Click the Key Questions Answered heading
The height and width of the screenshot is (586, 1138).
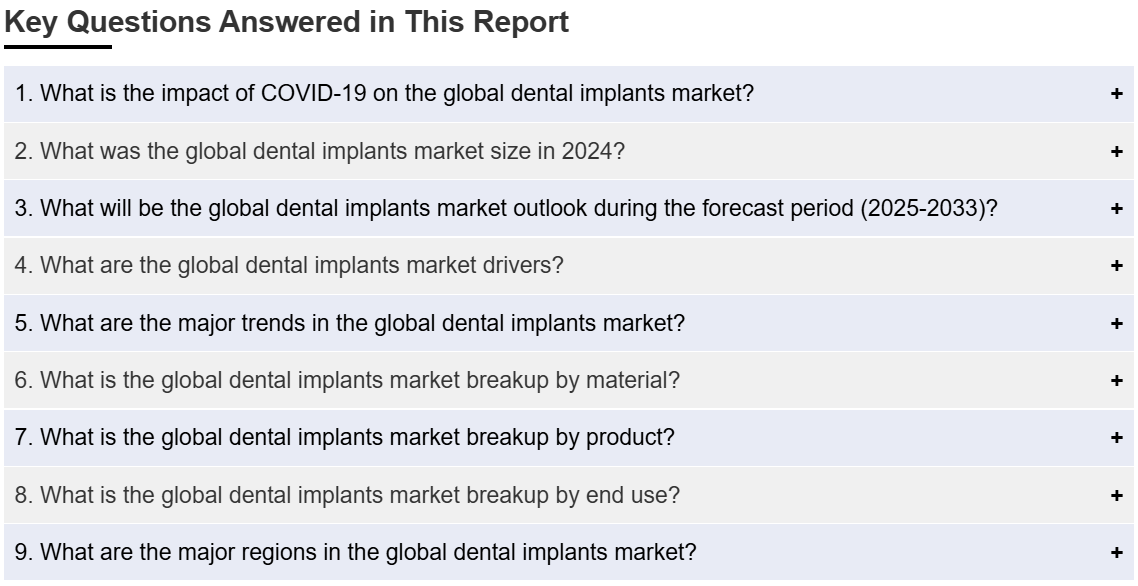click(x=287, y=22)
